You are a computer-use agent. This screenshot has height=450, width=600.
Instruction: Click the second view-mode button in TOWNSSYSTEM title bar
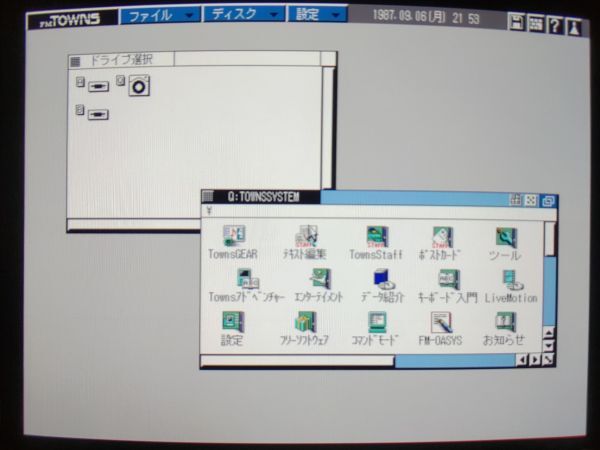[x=530, y=200]
